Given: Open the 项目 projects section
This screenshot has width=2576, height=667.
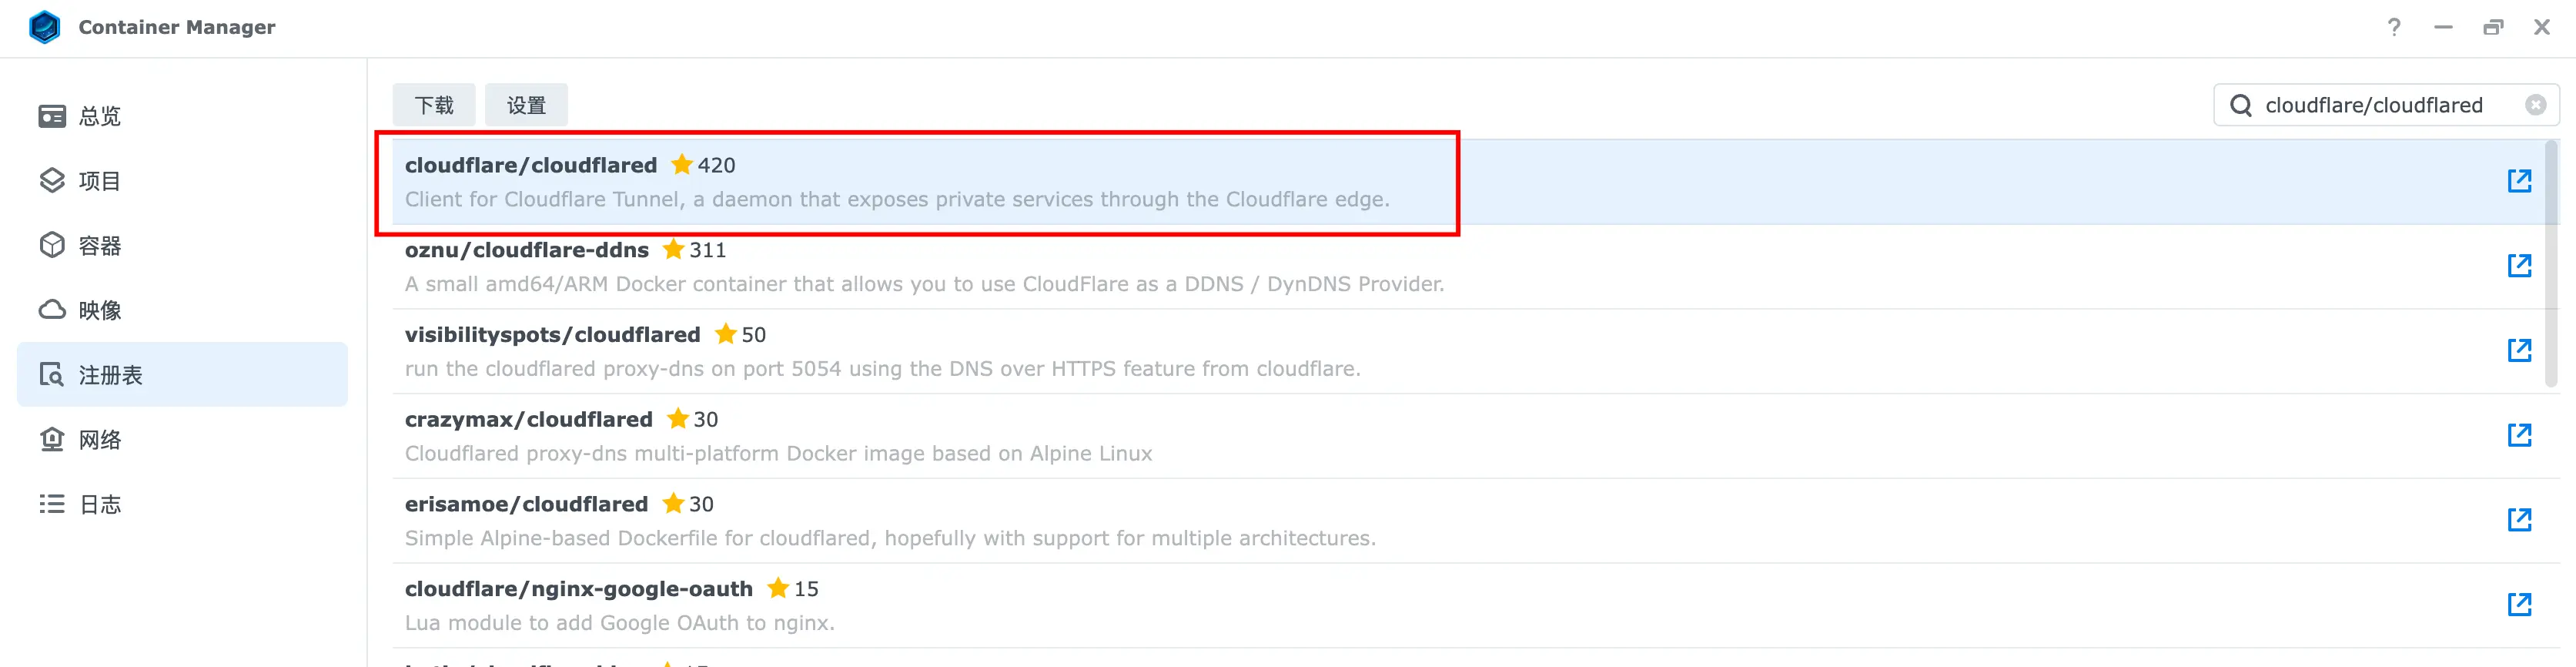Looking at the screenshot, I should point(99,181).
